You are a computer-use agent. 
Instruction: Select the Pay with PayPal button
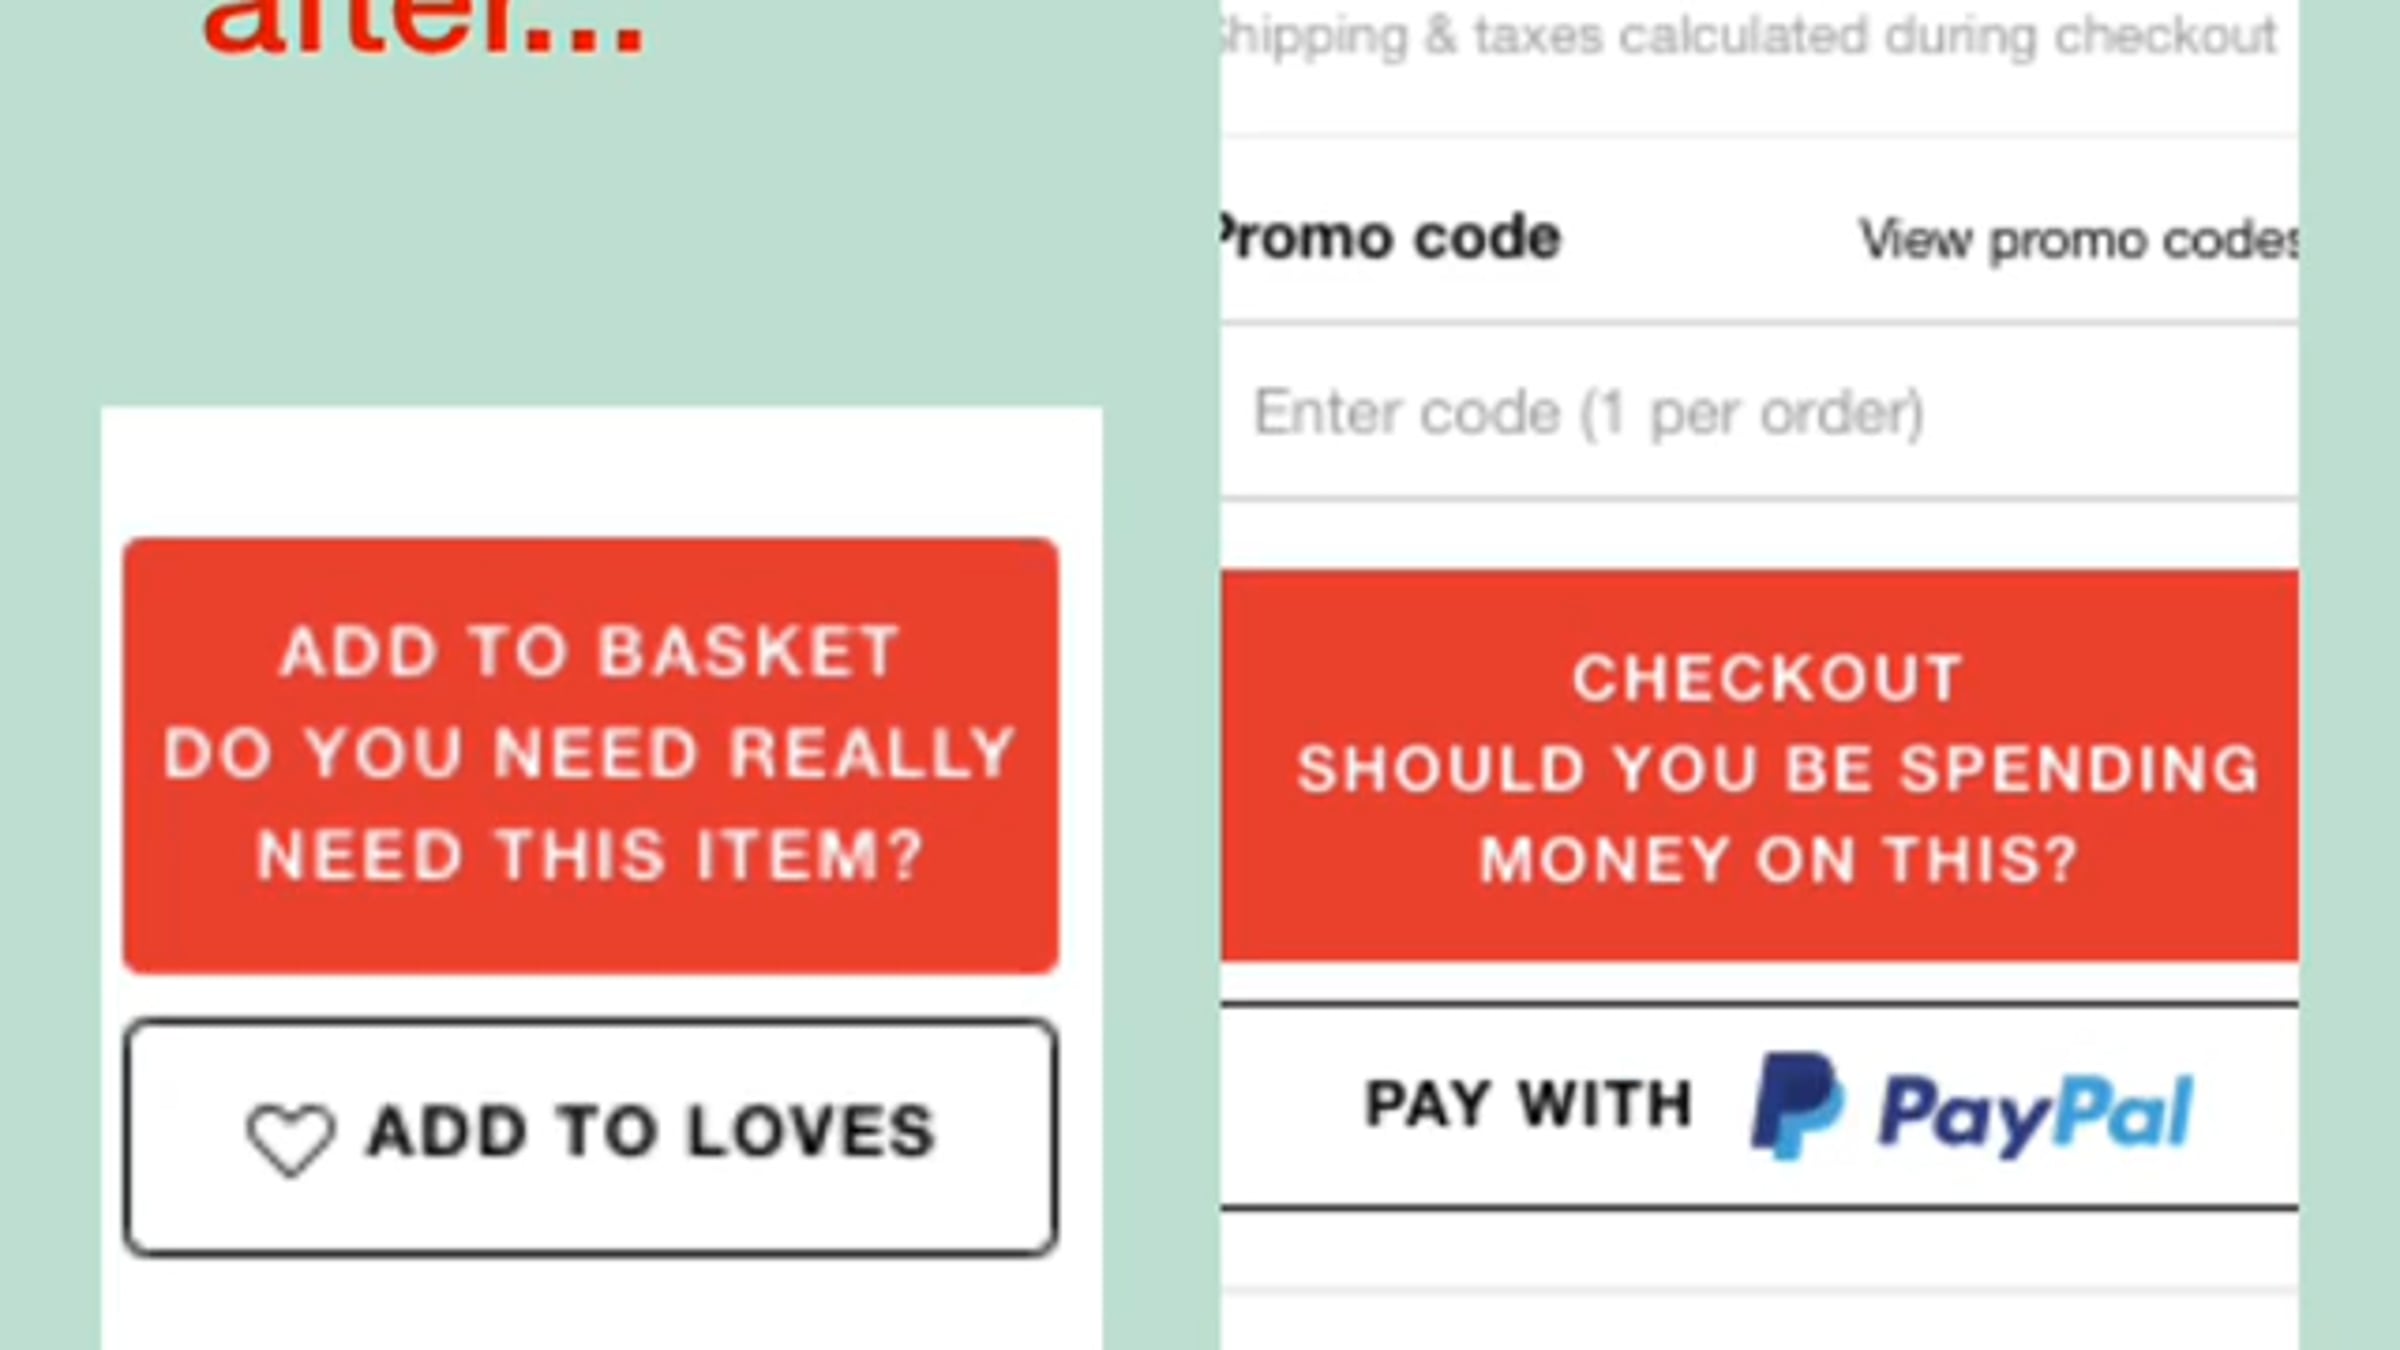1759,1106
